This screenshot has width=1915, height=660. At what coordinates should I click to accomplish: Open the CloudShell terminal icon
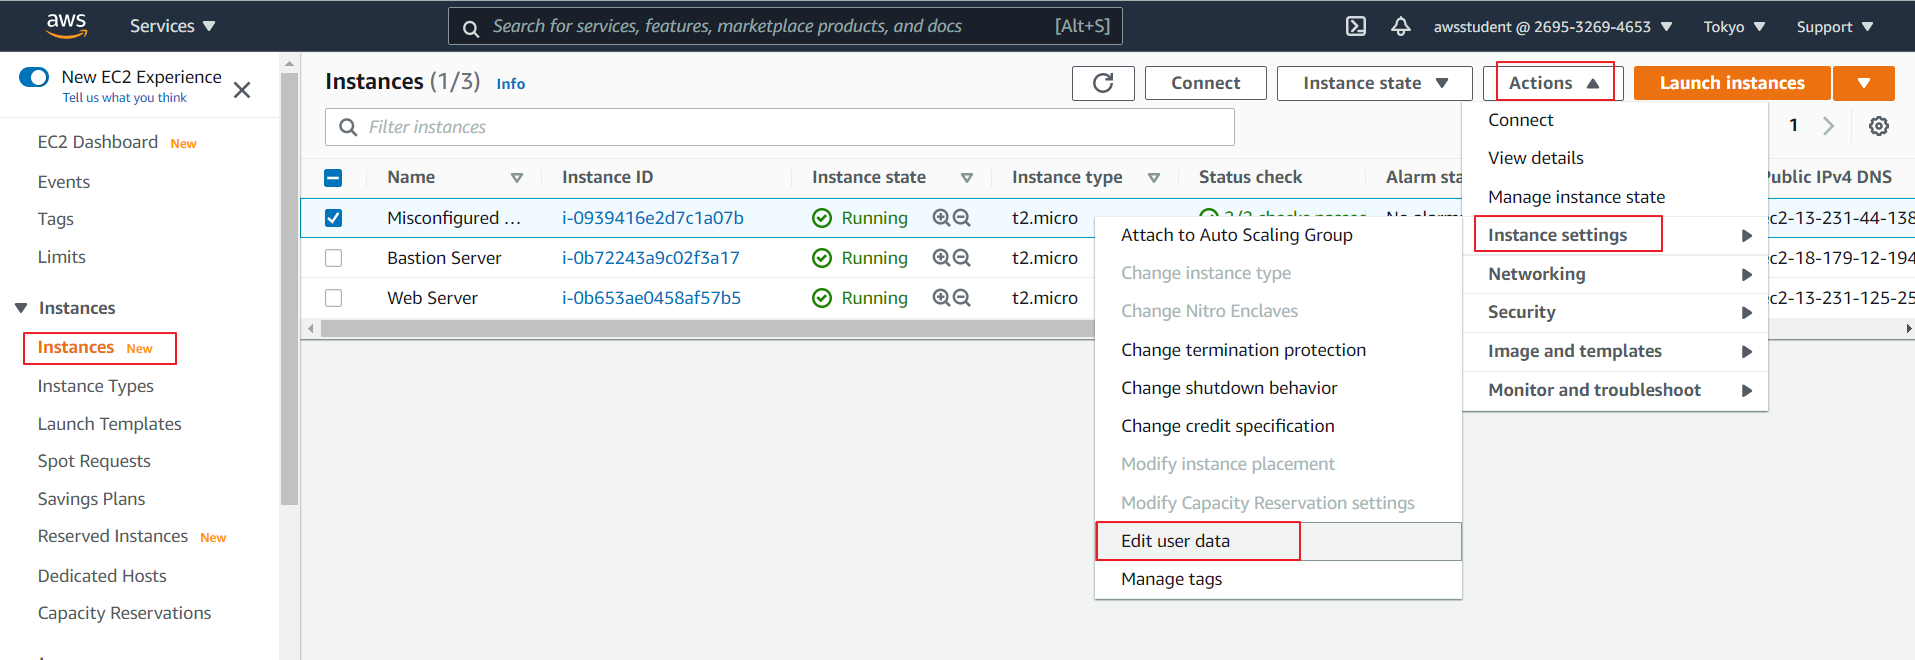coord(1356,26)
